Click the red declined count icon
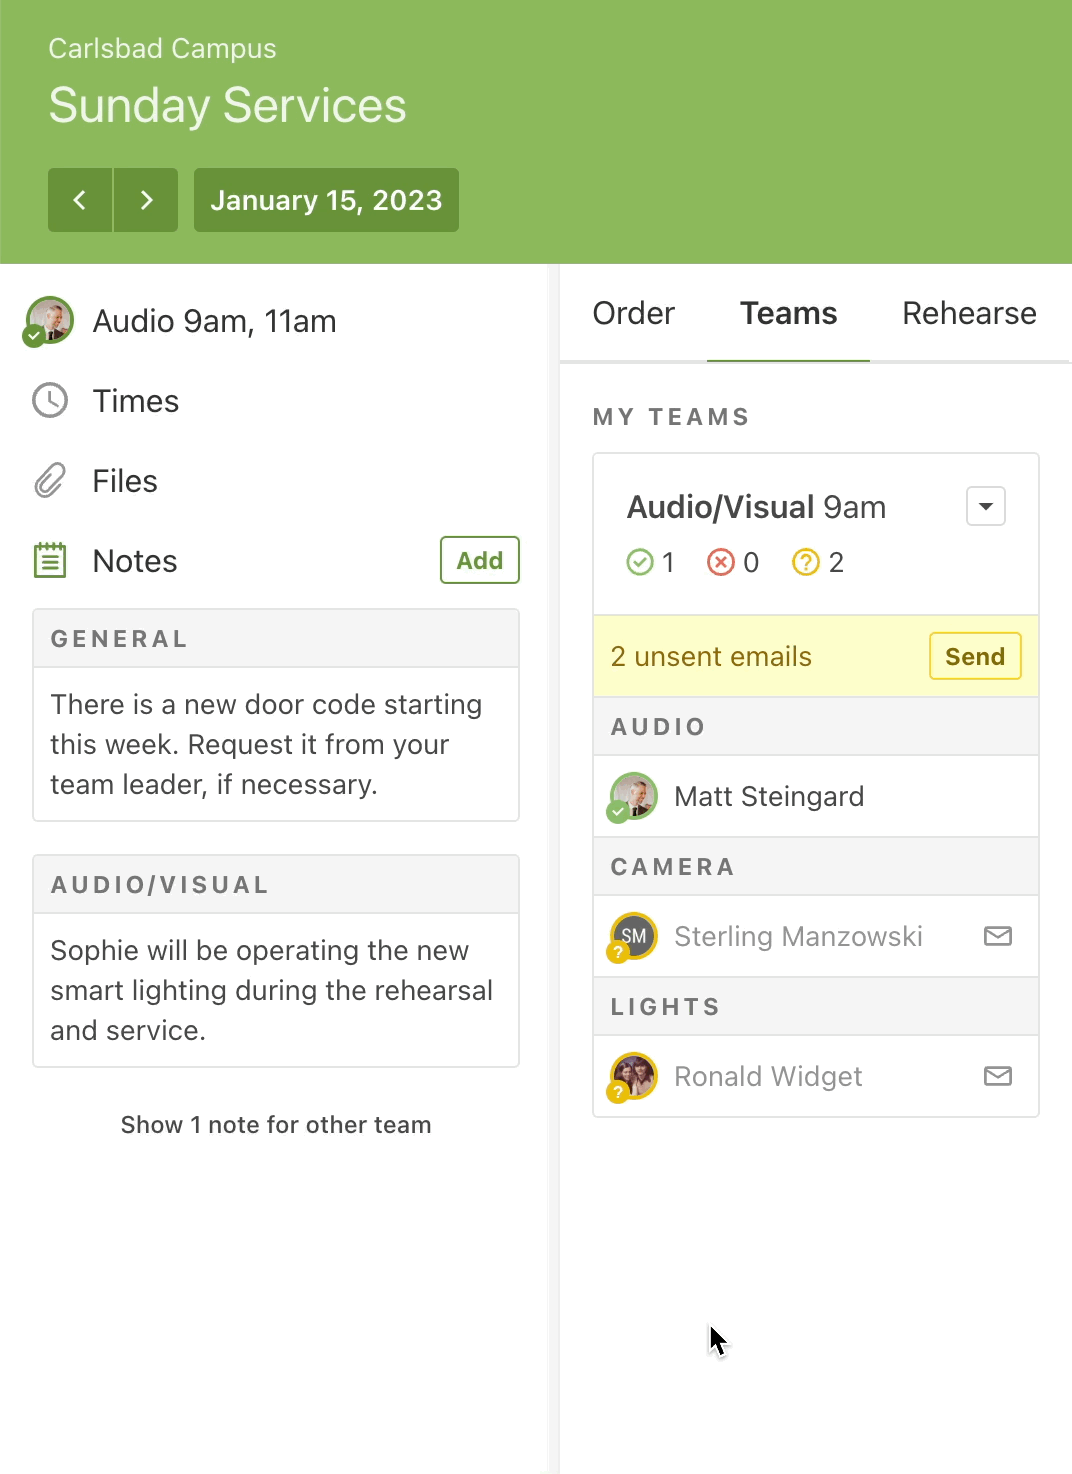 tap(720, 563)
